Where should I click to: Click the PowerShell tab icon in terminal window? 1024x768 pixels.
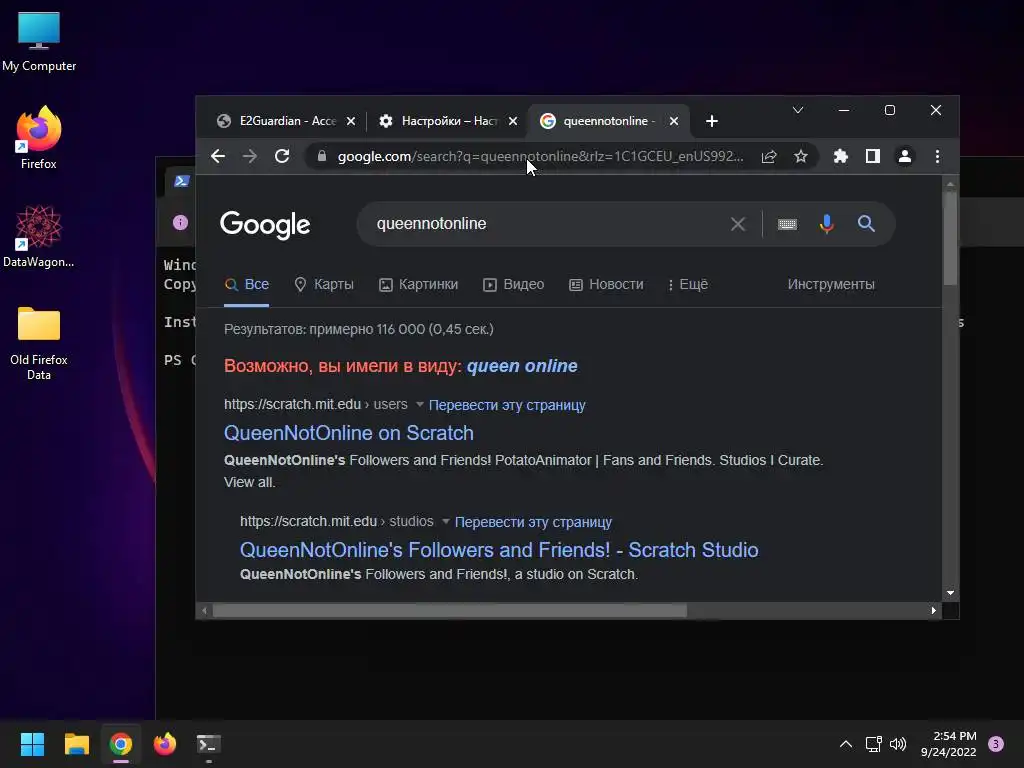pos(182,181)
